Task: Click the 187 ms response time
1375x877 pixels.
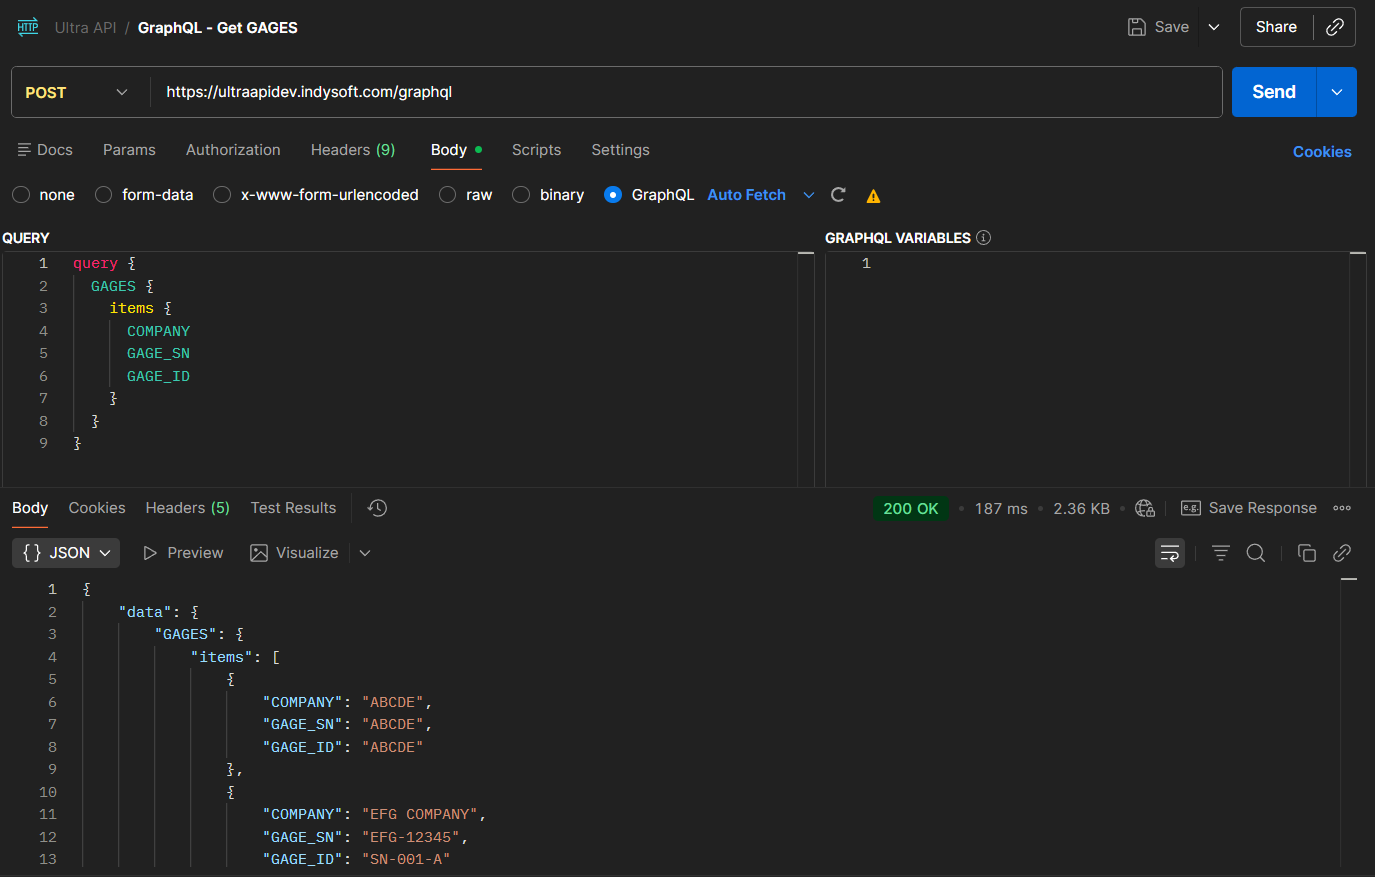Action: (x=1001, y=509)
